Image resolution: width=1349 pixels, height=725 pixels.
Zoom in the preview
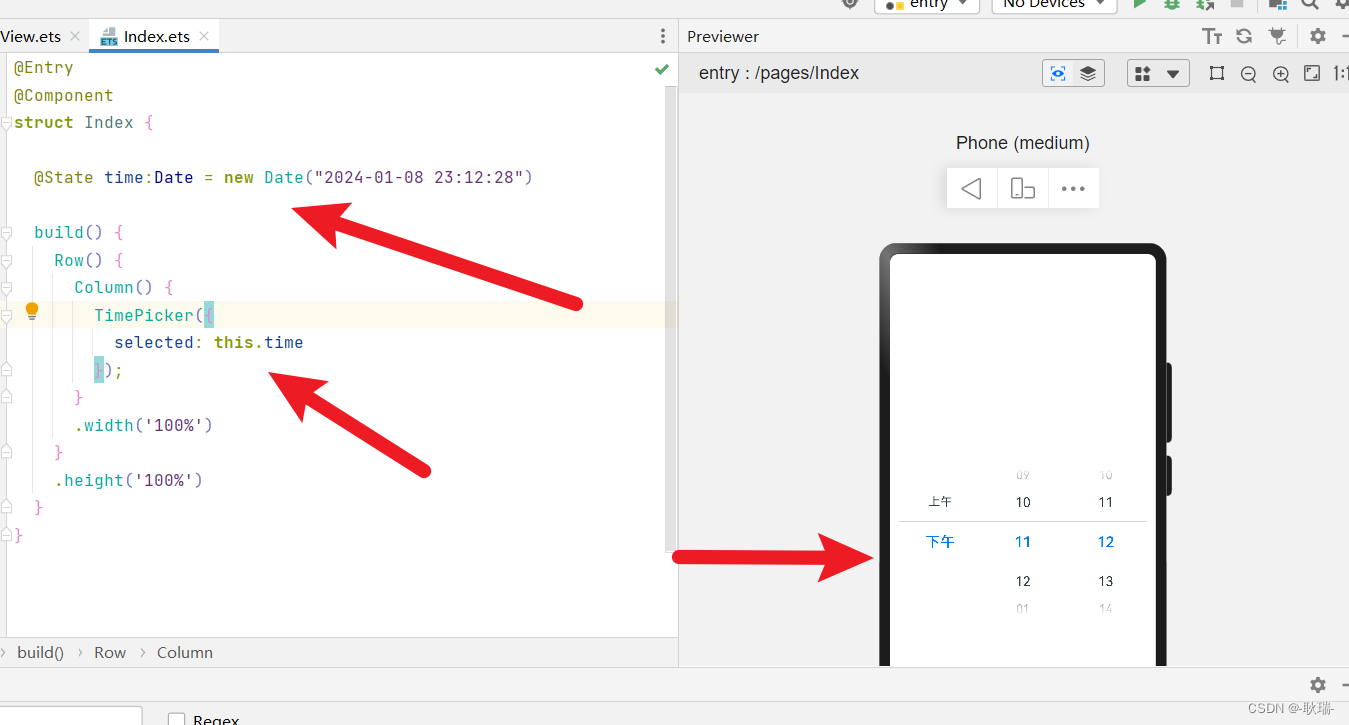point(1280,74)
